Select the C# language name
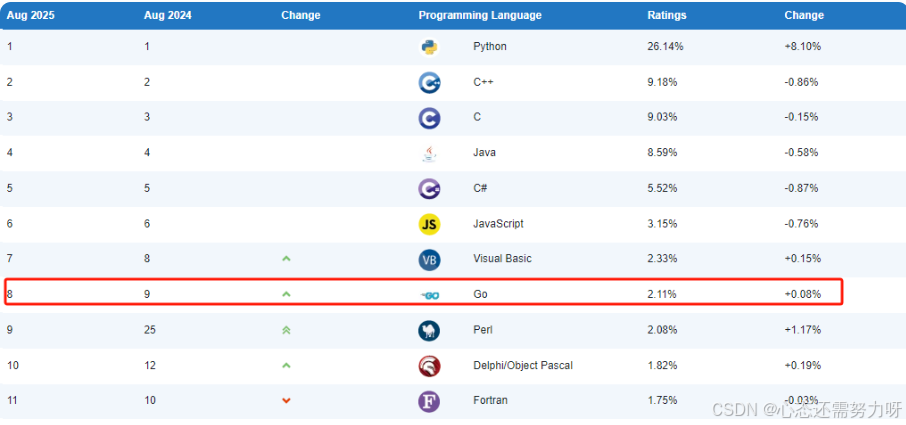Viewport: 906px width, 425px height. tap(481, 188)
